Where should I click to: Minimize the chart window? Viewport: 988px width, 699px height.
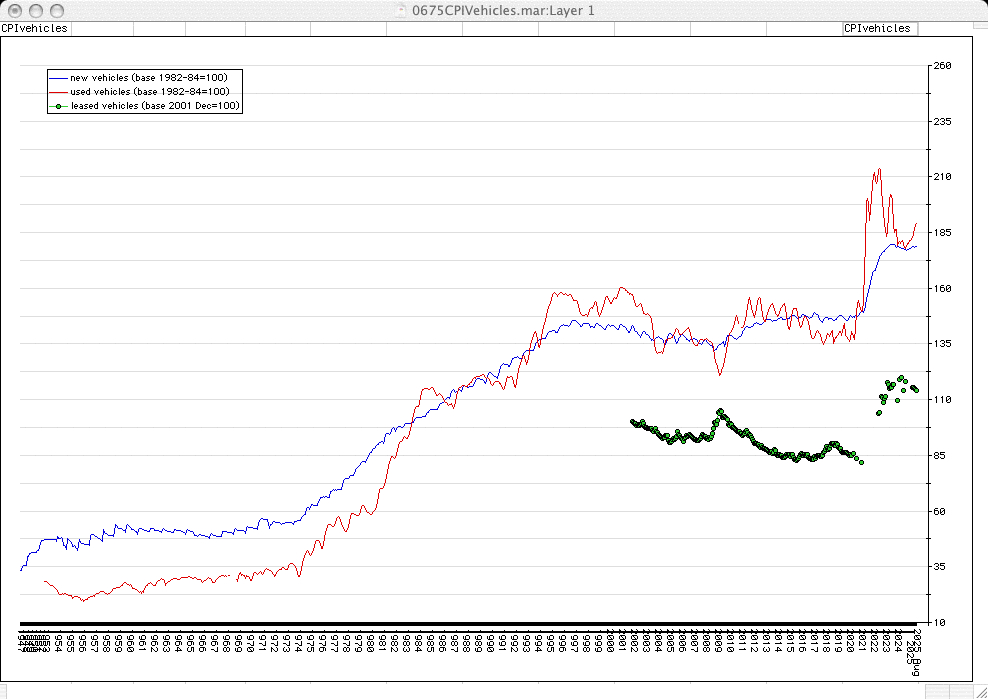click(36, 10)
